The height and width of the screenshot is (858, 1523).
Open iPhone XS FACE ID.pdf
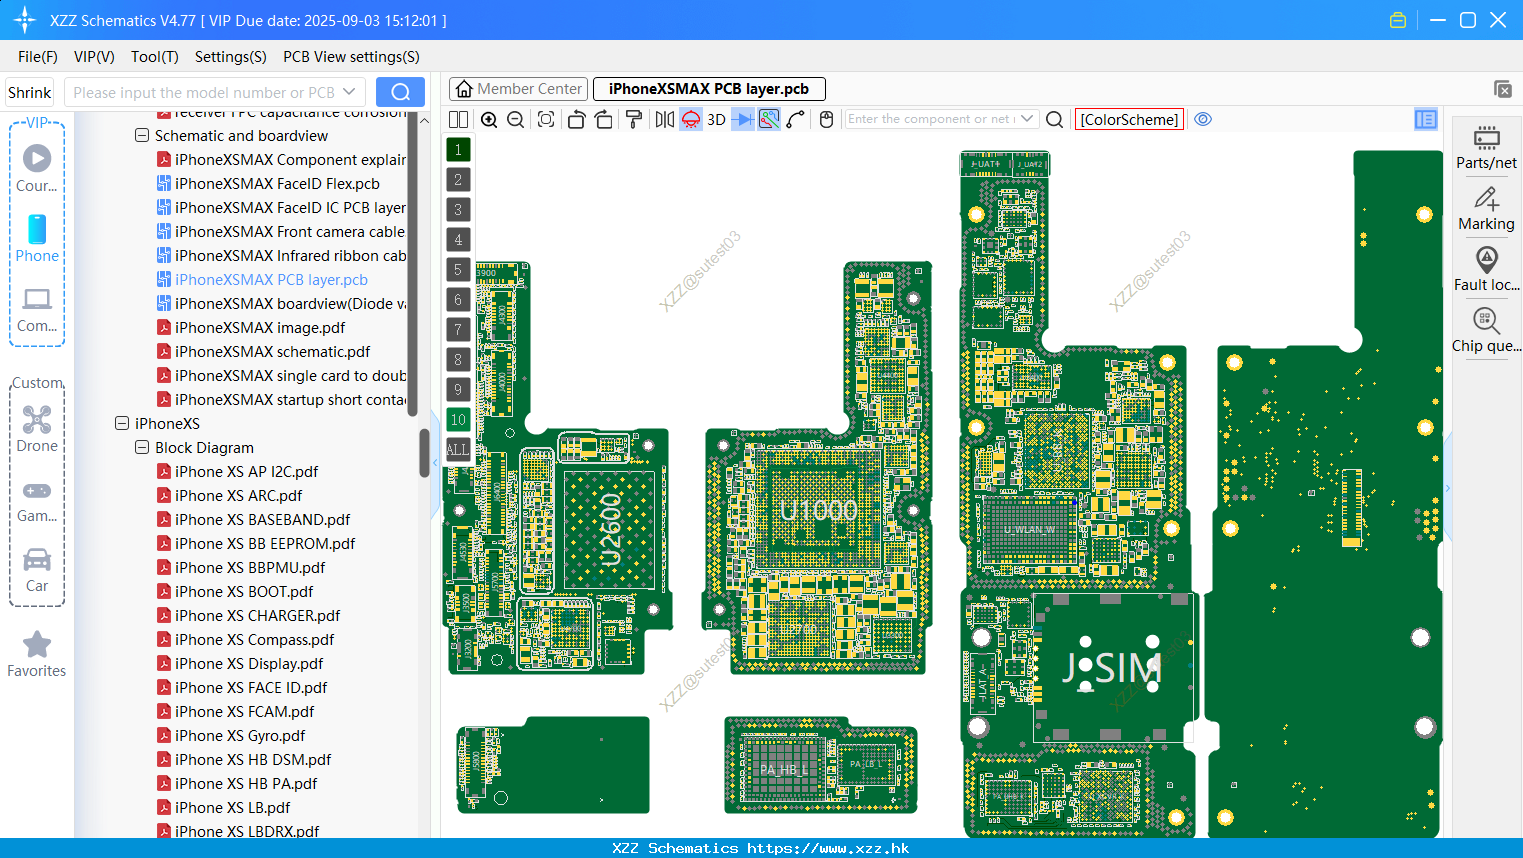[x=251, y=688]
